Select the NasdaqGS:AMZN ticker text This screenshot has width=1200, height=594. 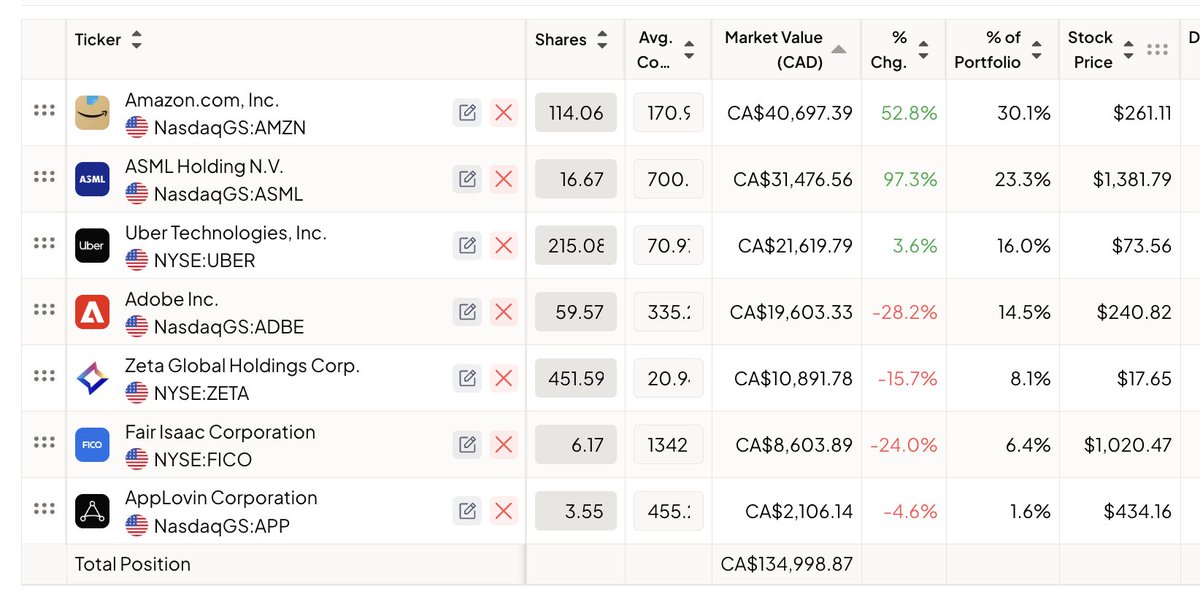[230, 128]
